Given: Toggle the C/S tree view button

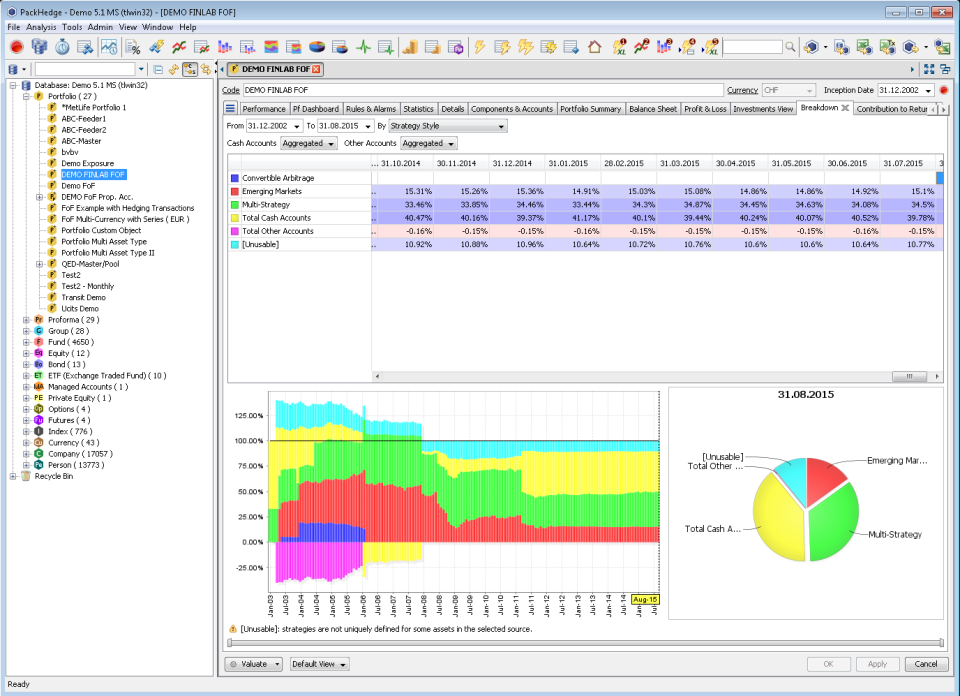Looking at the screenshot, I should [x=190, y=69].
